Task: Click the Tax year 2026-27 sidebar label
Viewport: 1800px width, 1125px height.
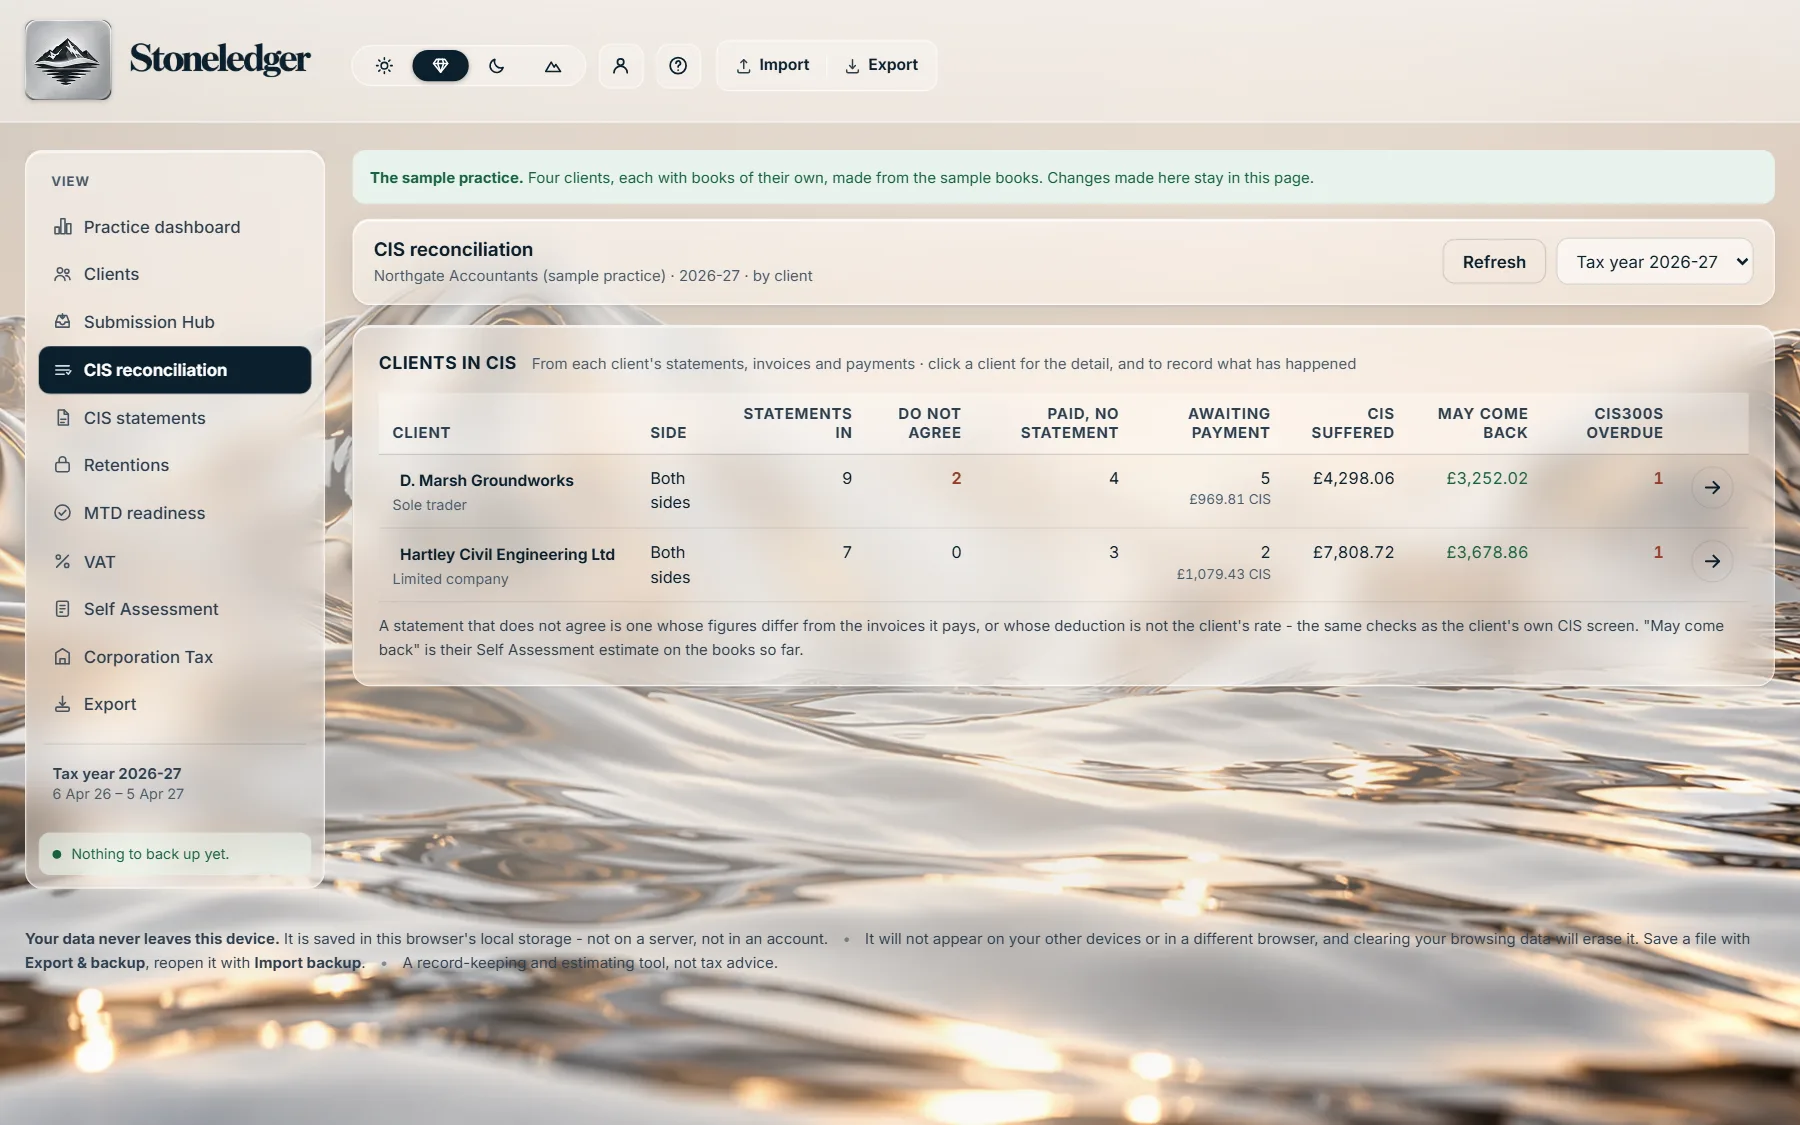Action: pyautogui.click(x=117, y=774)
